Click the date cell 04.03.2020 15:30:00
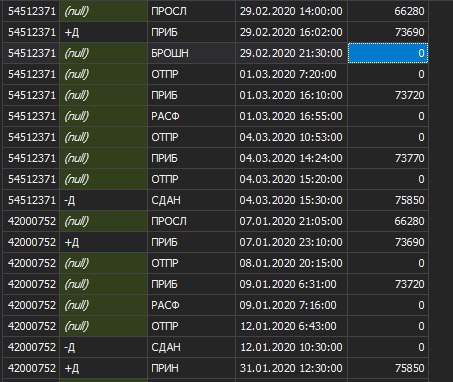Viewport: 453px width, 382px height. pos(291,200)
